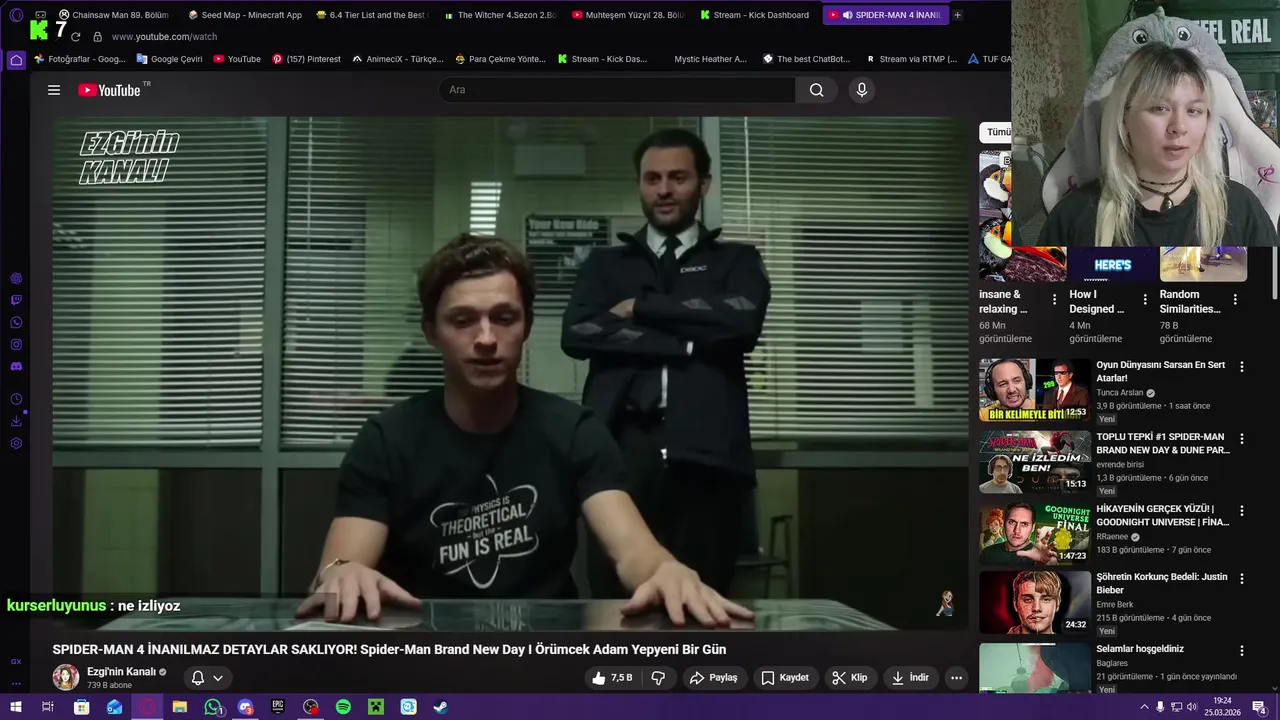Open The best ChatBot bookmark

click(x=806, y=59)
